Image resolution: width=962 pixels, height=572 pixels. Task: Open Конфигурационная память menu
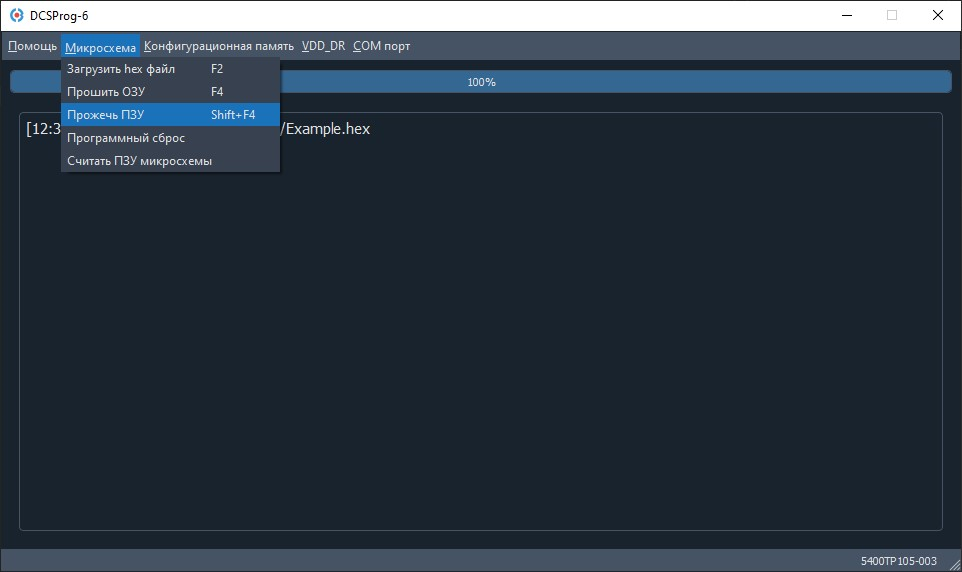[218, 46]
